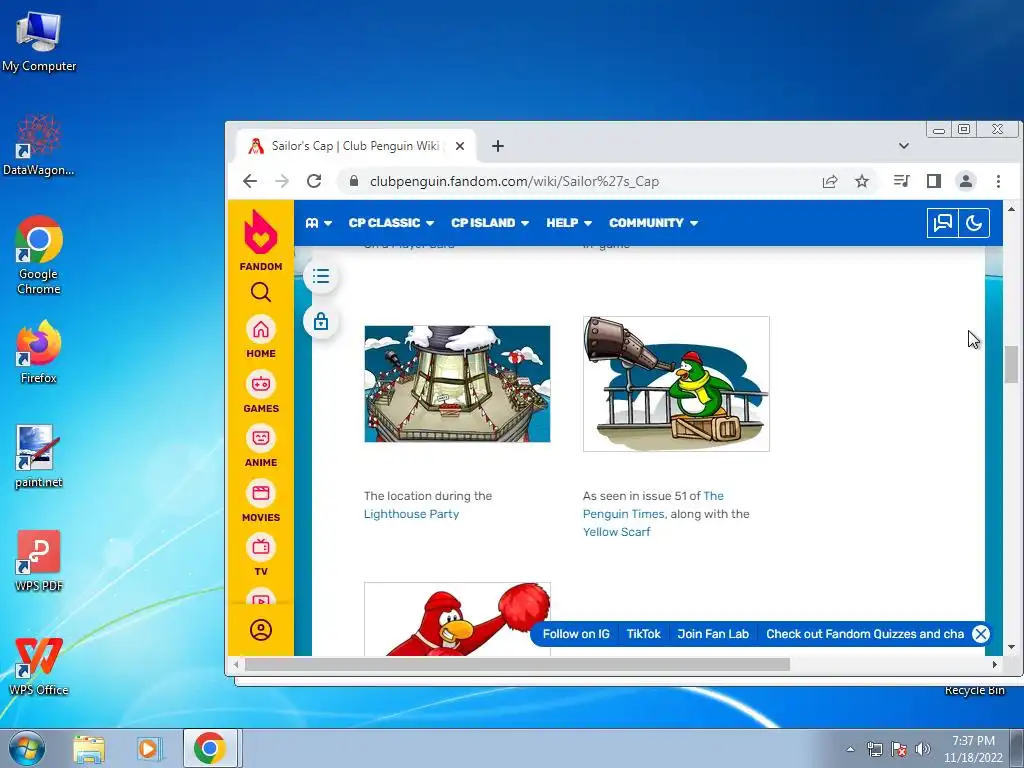The height and width of the screenshot is (768, 1024).
Task: Click horizontal scroll left arrow
Action: click(x=236, y=665)
